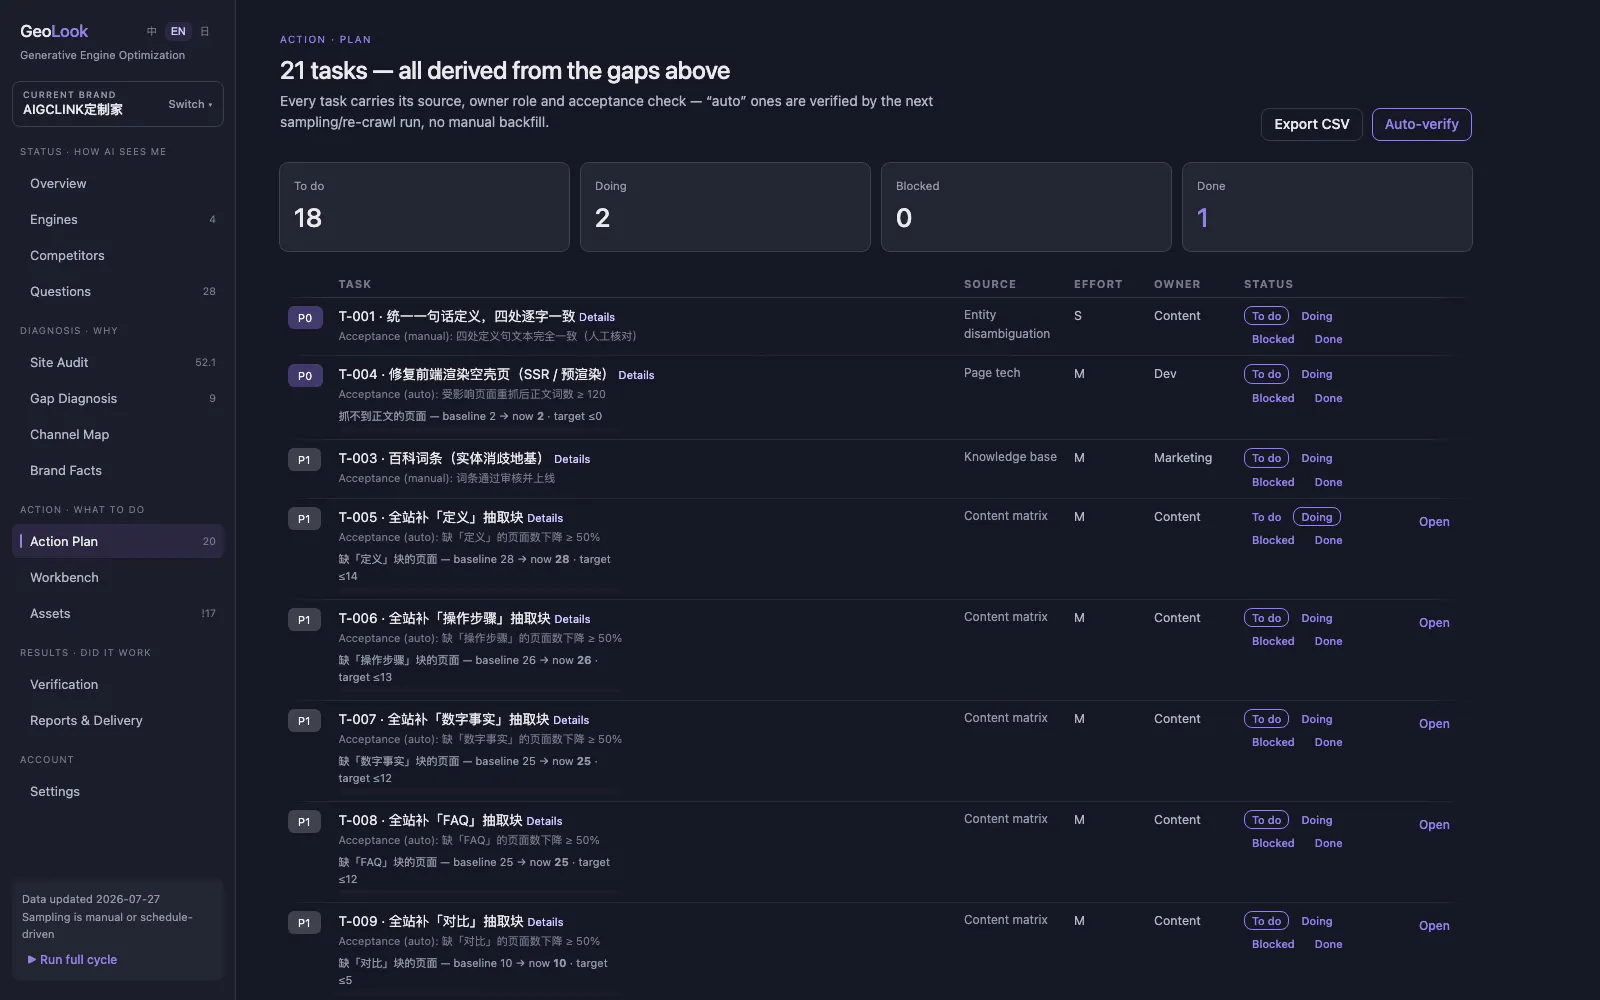Mark T-008 as Done

(x=1328, y=843)
